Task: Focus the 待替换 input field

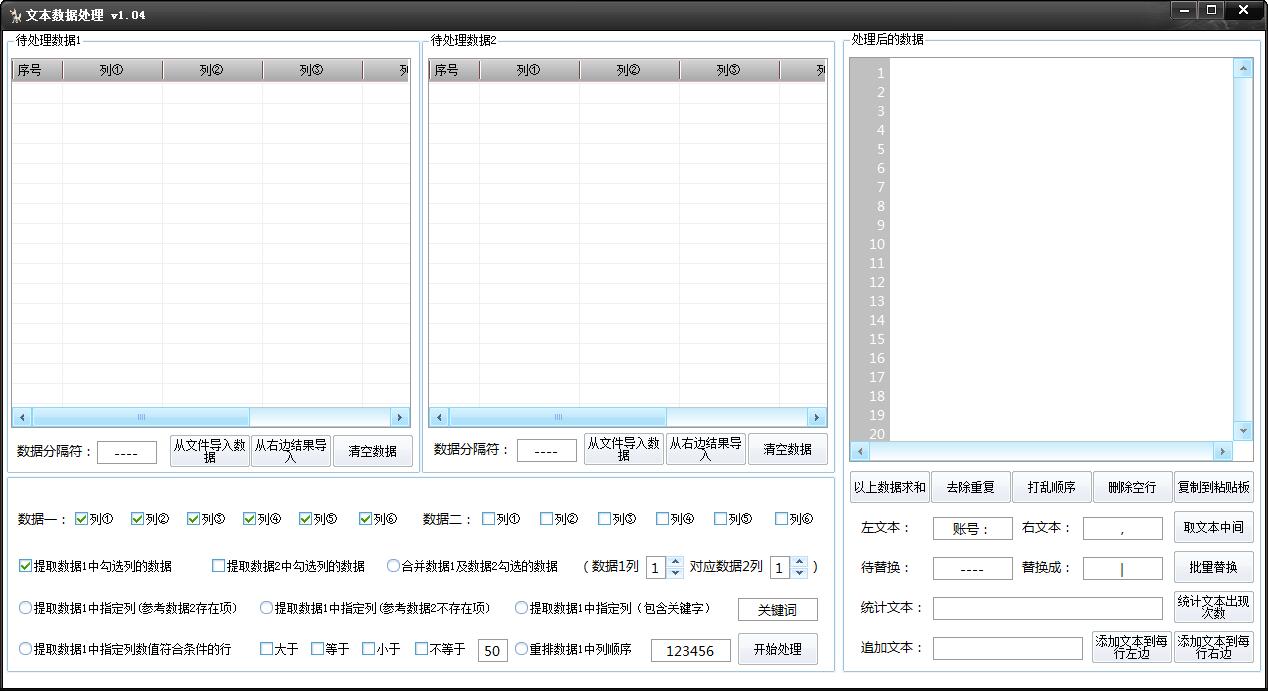Action: click(x=973, y=568)
